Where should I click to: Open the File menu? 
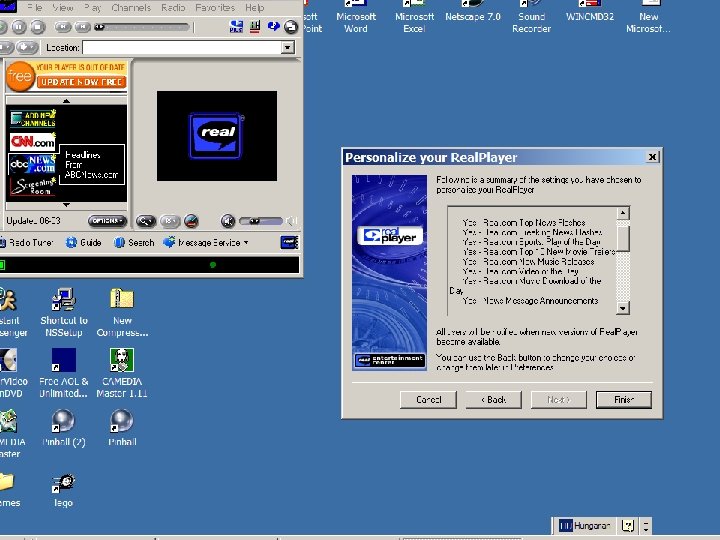point(34,8)
